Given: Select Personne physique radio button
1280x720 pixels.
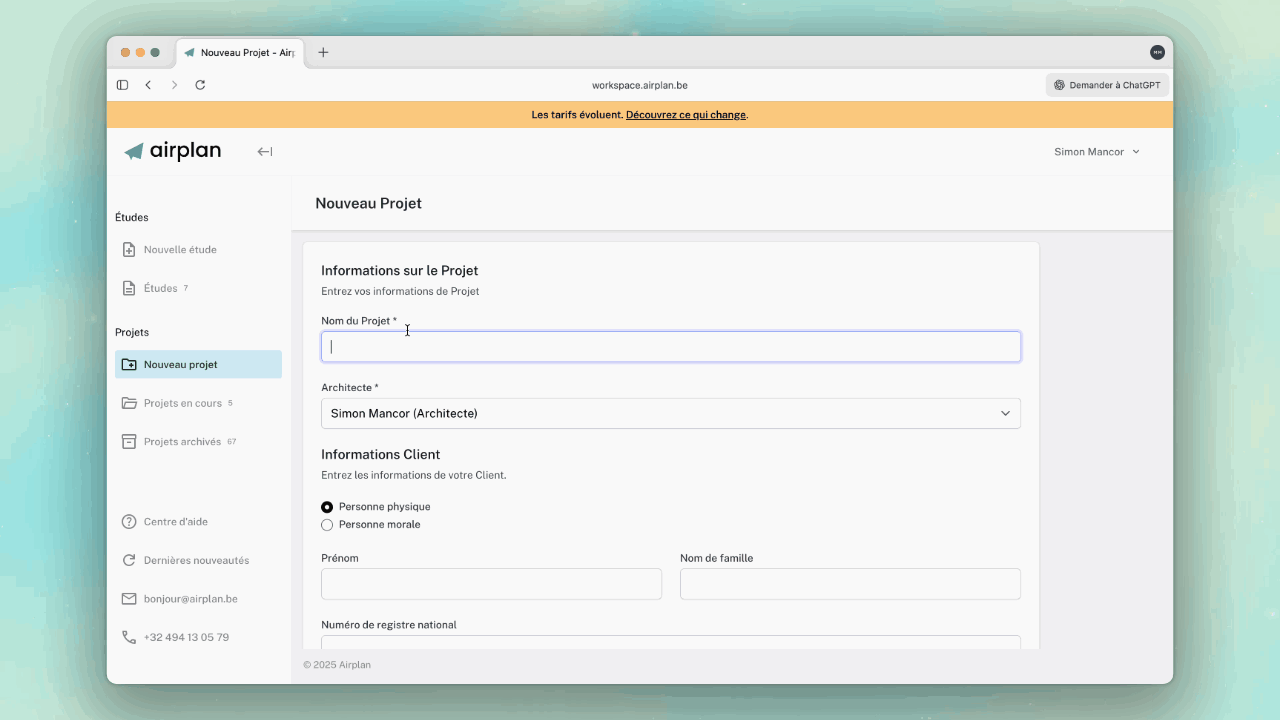Looking at the screenshot, I should point(327,507).
